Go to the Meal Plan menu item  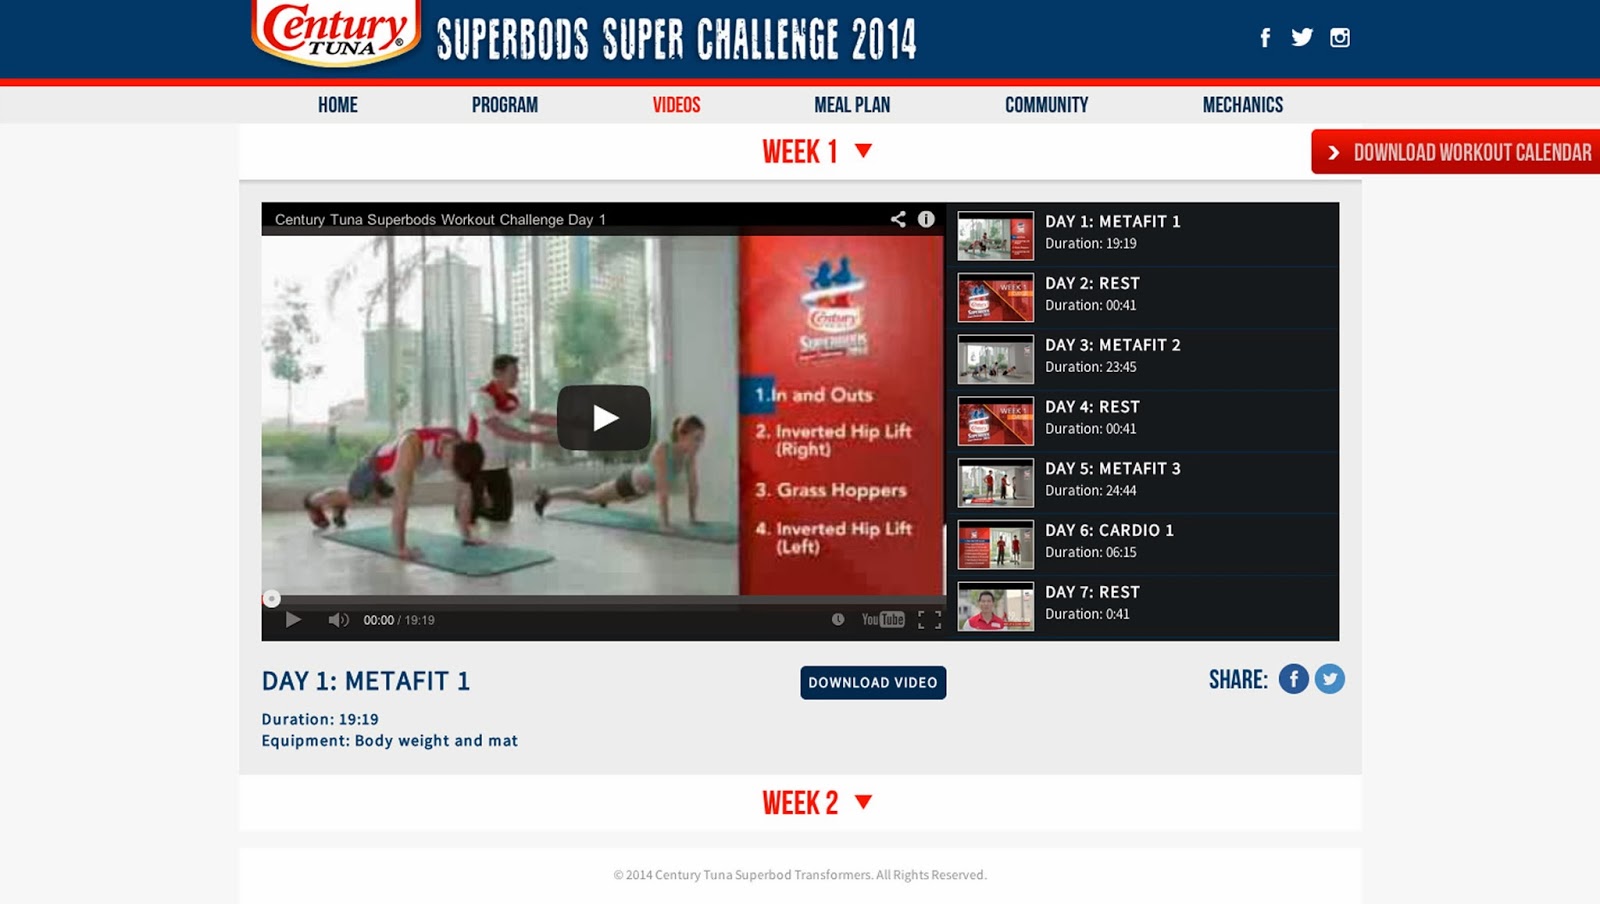[852, 105]
